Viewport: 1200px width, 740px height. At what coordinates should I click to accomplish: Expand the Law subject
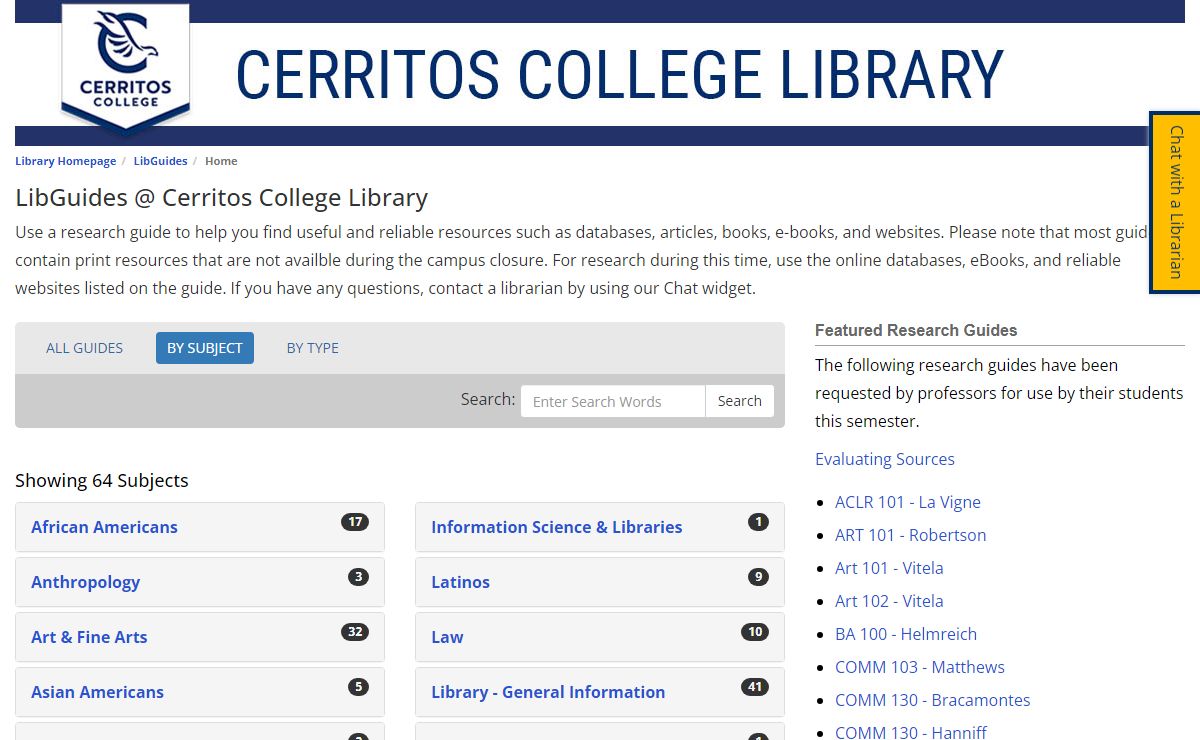600,637
